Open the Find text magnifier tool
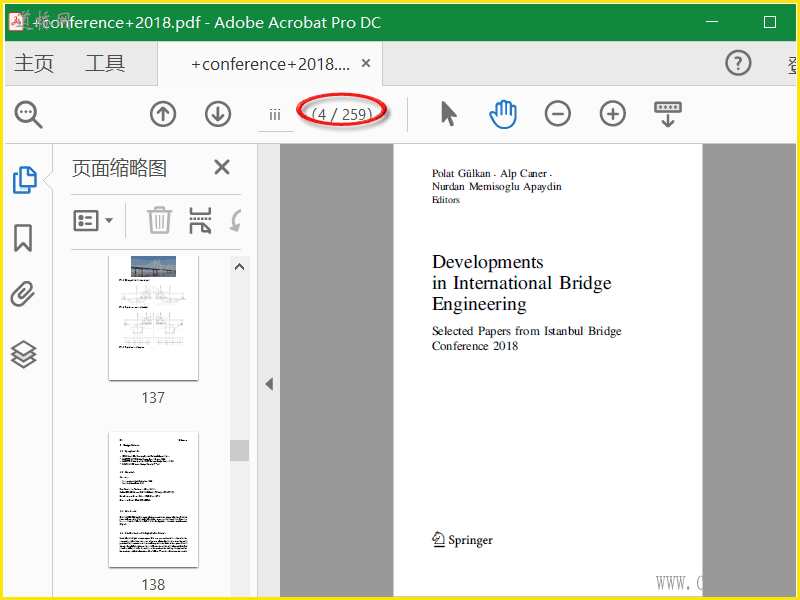Viewport: 800px width, 600px height. pos(29,114)
